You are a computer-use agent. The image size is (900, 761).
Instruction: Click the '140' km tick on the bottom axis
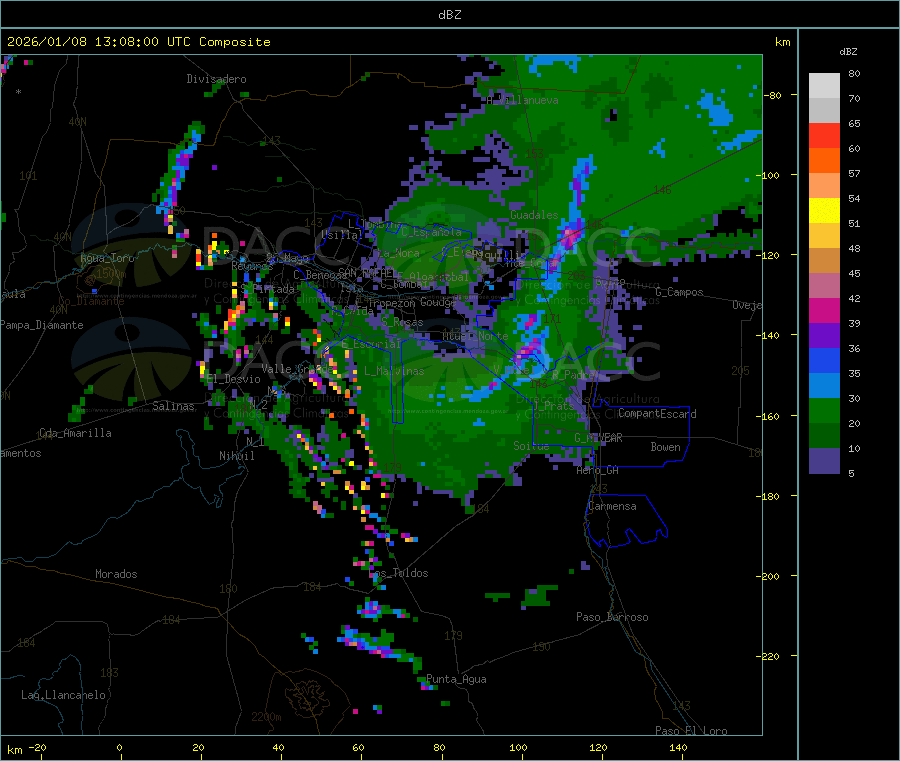tap(679, 748)
